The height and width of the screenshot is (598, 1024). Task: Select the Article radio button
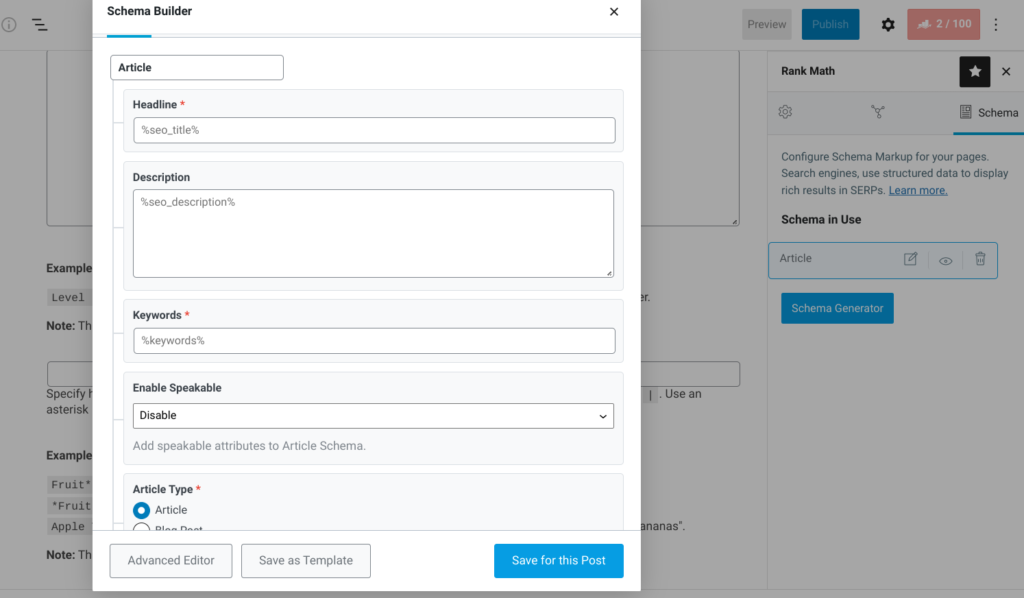(x=141, y=510)
